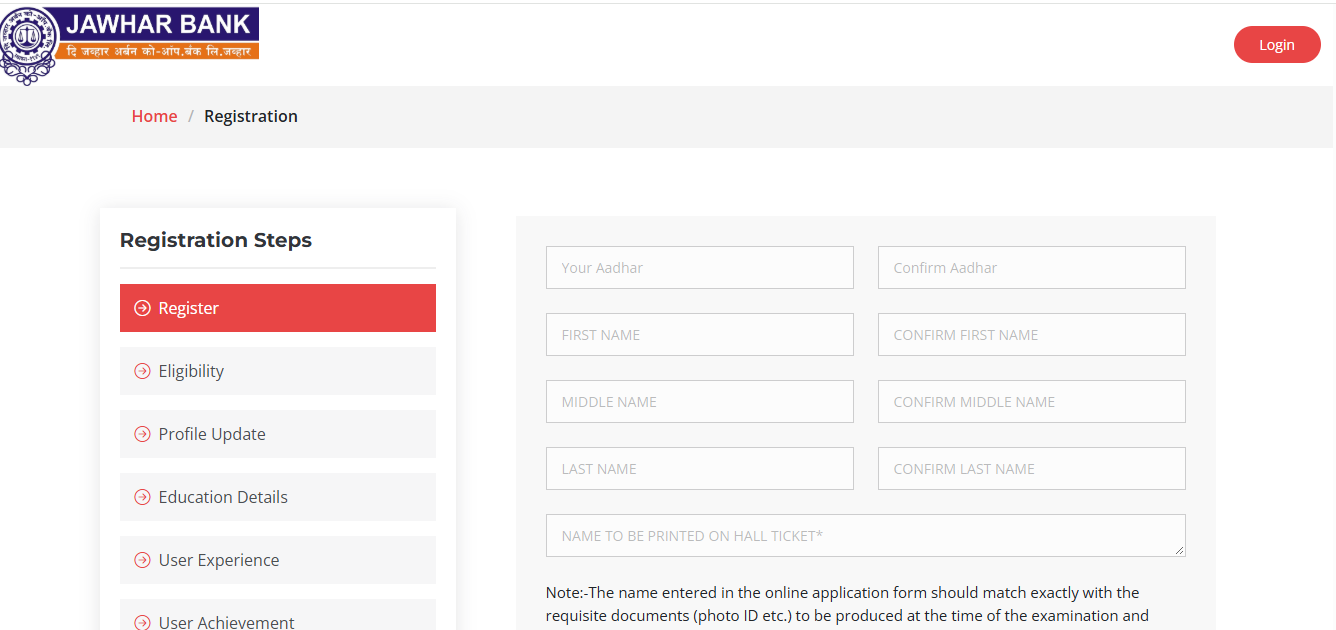
Task: Click the arrow icon beside Education Details
Action: point(142,497)
